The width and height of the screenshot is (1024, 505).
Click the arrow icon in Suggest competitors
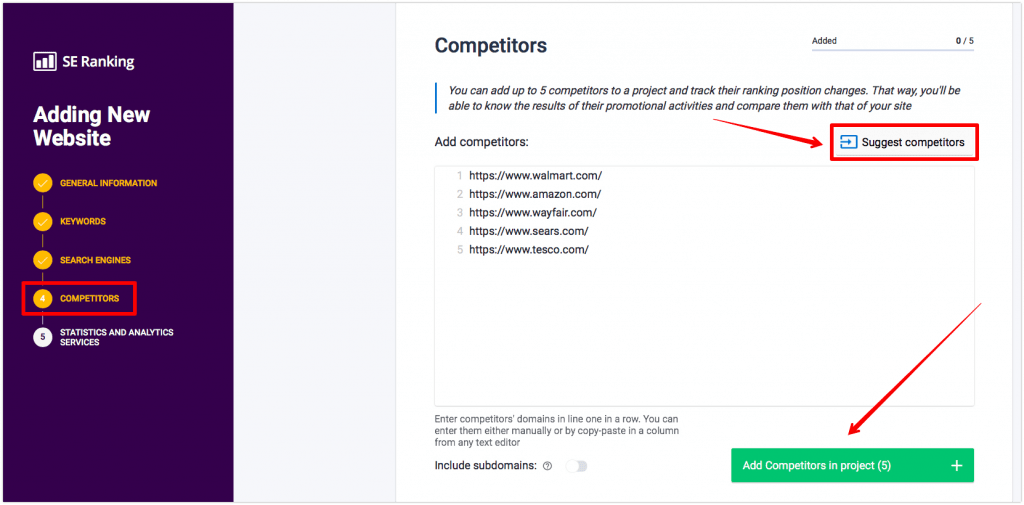848,142
